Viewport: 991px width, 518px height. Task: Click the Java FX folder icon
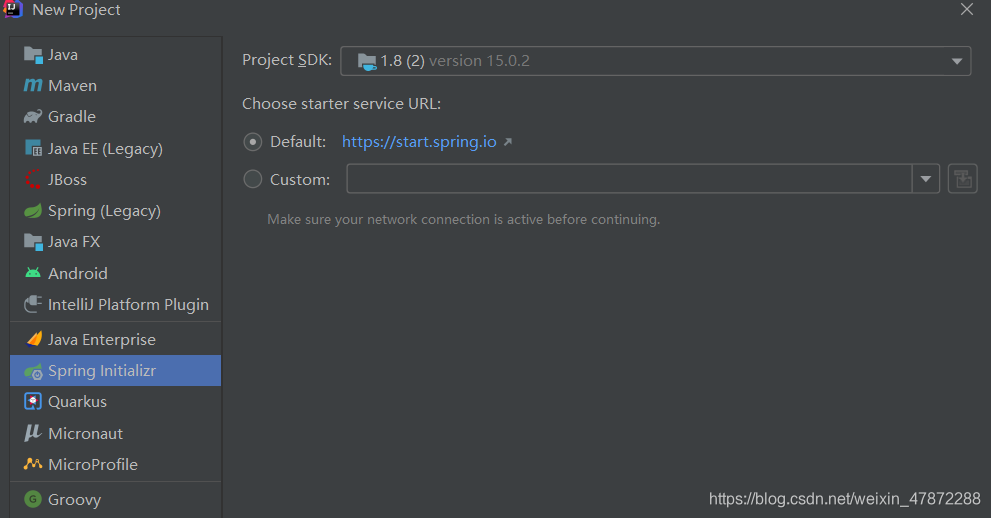point(33,241)
